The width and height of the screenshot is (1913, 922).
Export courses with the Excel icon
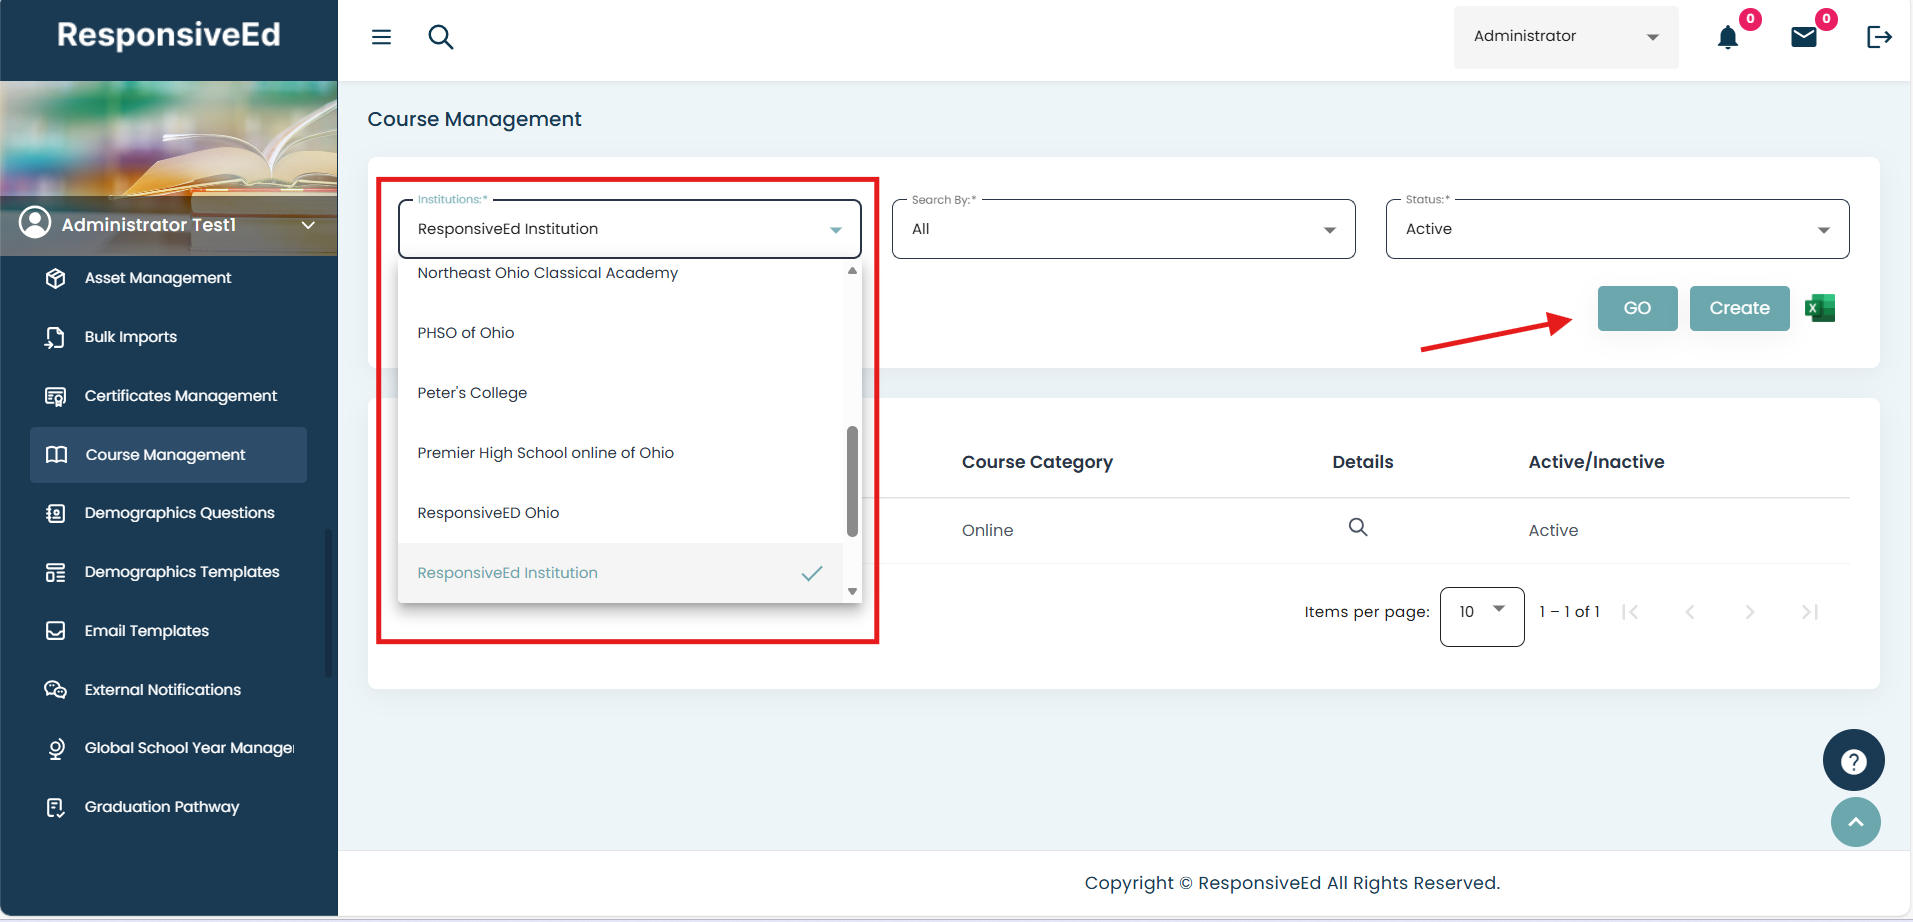[1820, 308]
